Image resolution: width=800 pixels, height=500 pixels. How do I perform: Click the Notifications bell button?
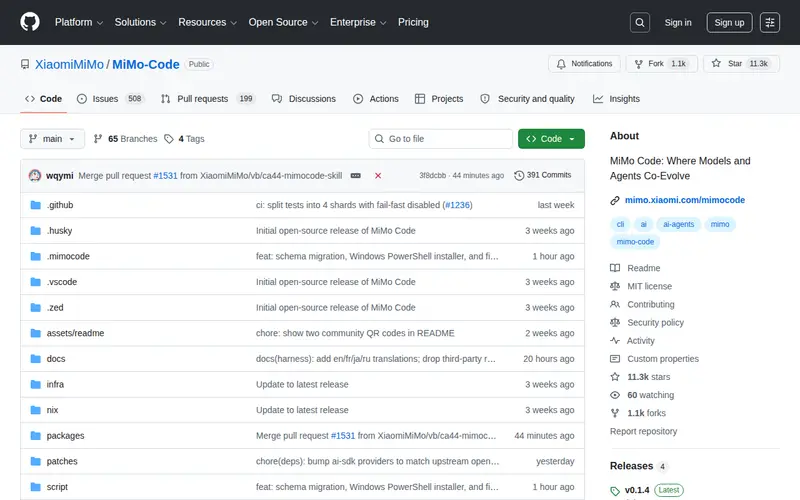(x=584, y=64)
